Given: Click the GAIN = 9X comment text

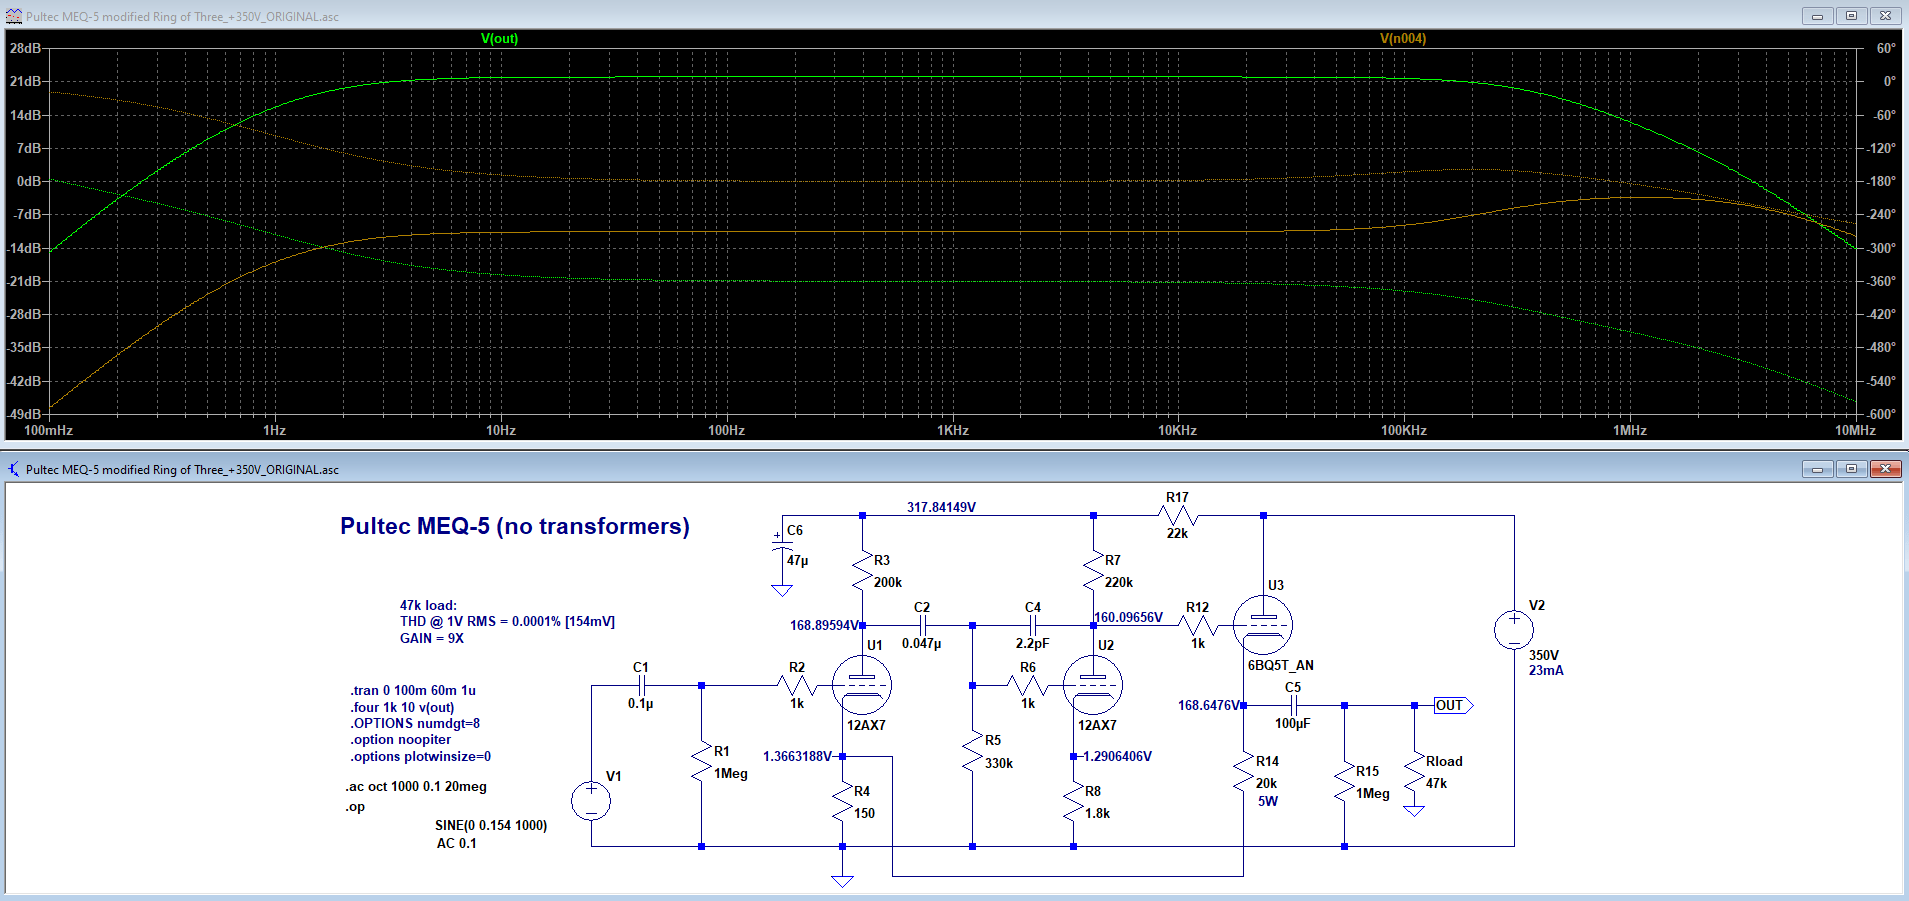Looking at the screenshot, I should (432, 638).
